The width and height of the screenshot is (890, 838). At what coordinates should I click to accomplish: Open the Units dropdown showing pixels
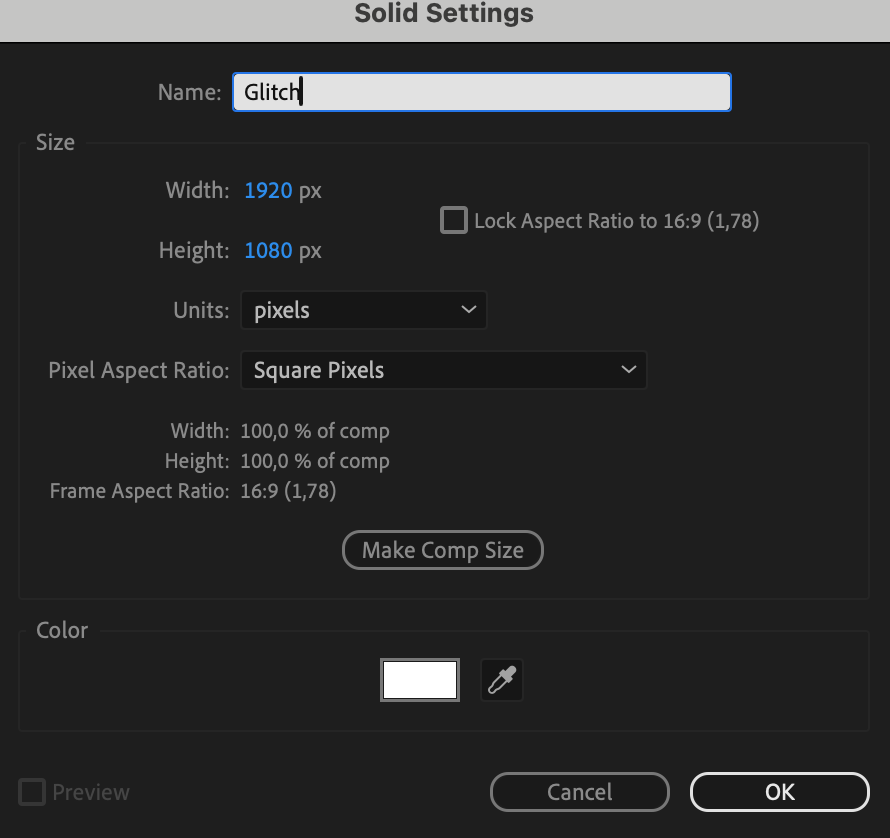pyautogui.click(x=363, y=310)
